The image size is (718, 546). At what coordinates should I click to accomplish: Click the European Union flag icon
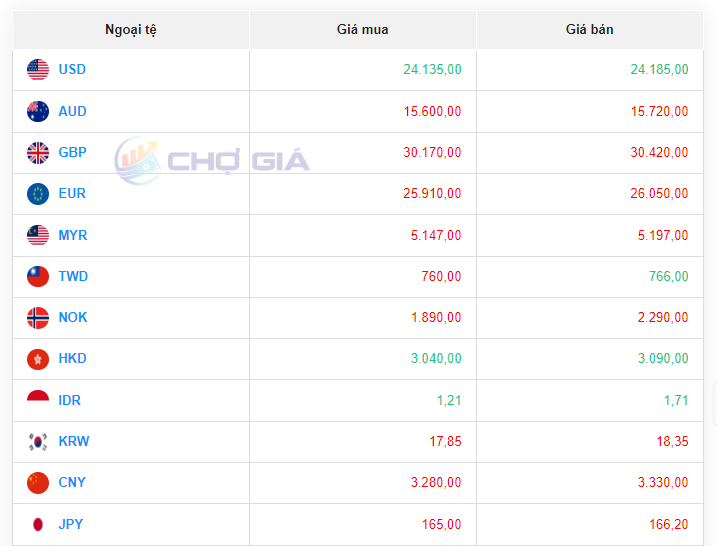click(38, 194)
